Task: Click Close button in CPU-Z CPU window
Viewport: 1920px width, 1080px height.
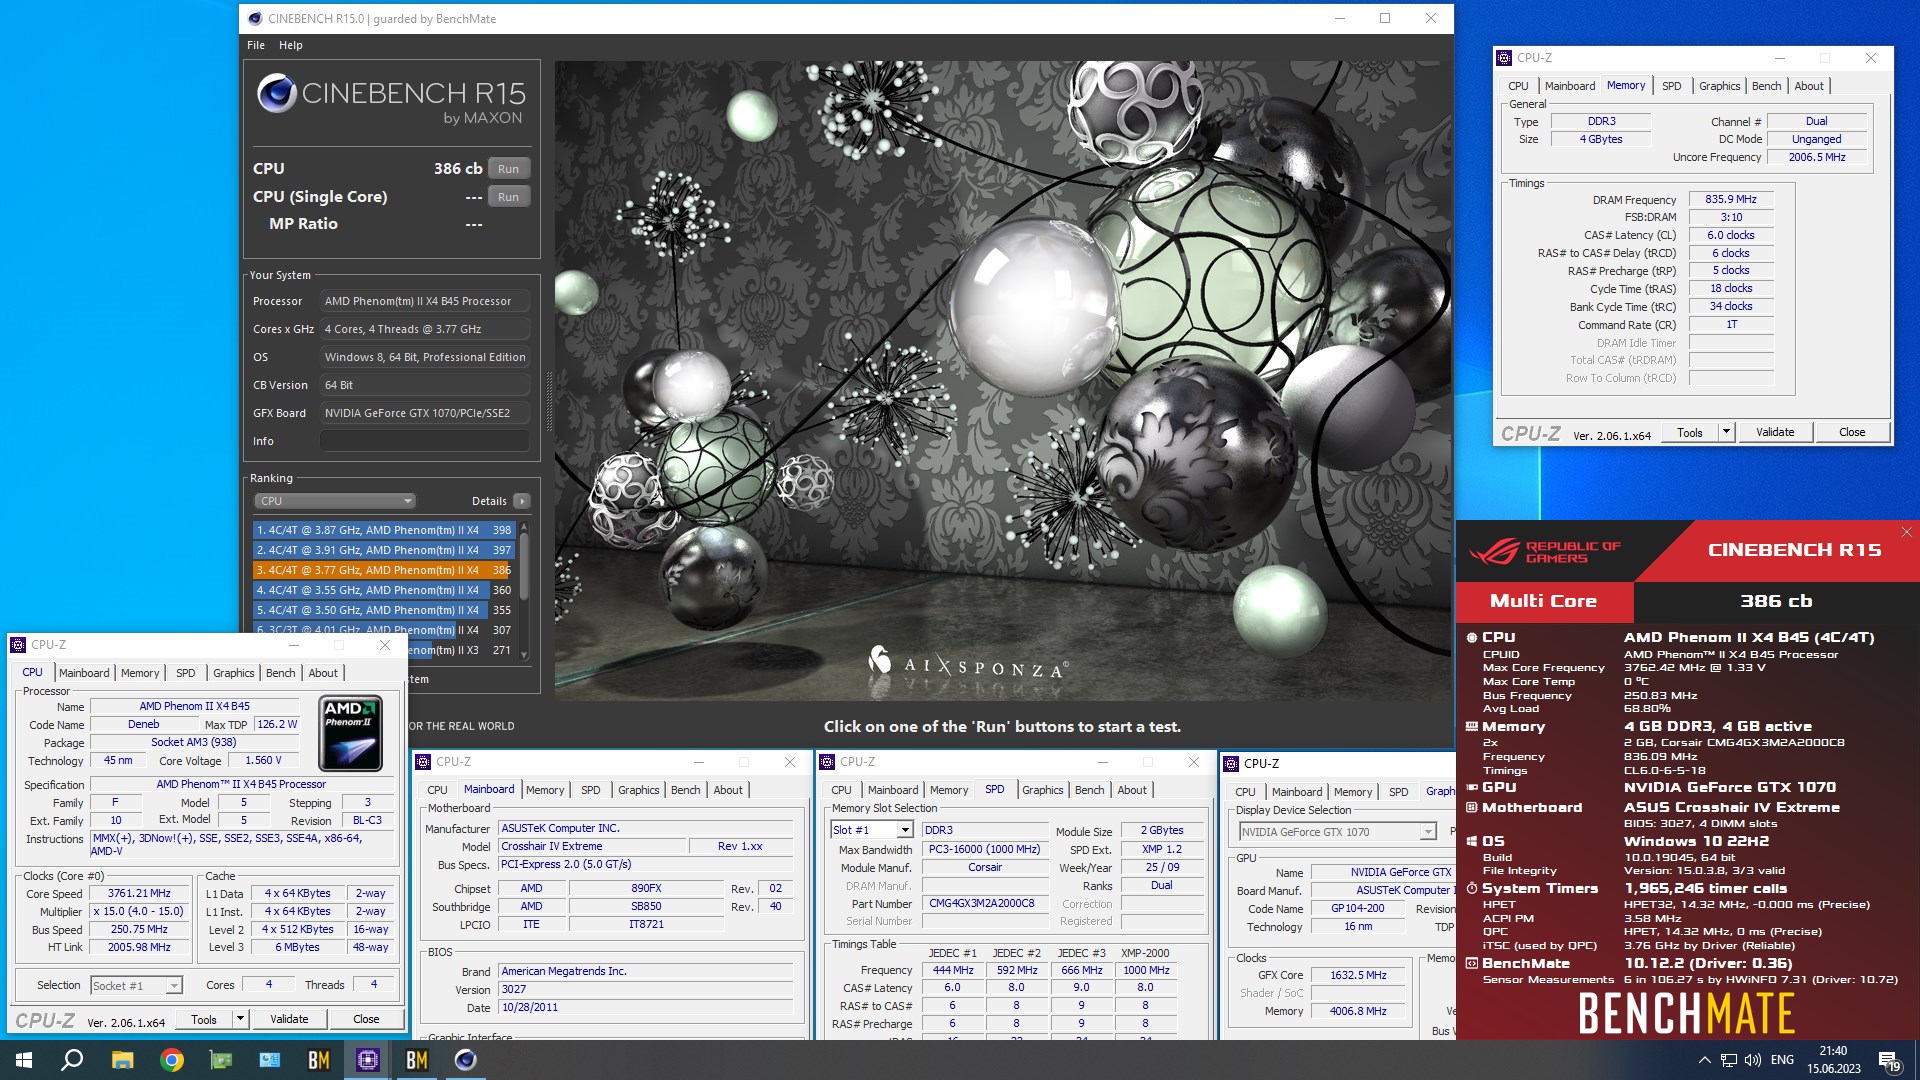Action: click(x=366, y=1019)
